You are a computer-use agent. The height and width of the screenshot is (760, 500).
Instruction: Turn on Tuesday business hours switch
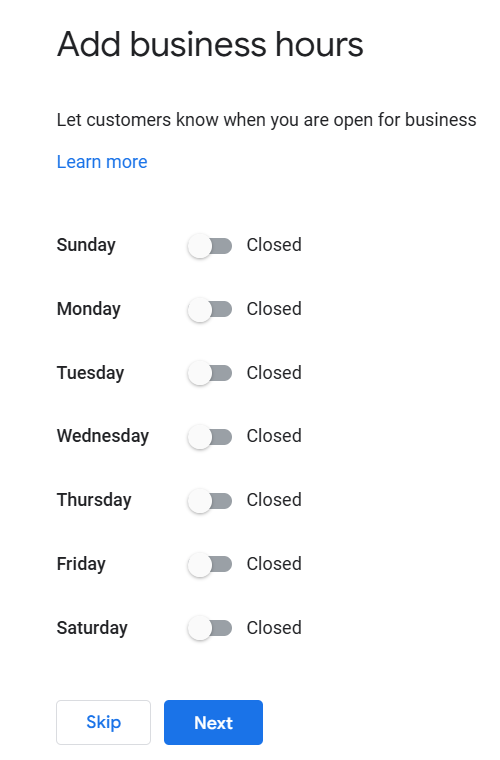[x=210, y=373]
